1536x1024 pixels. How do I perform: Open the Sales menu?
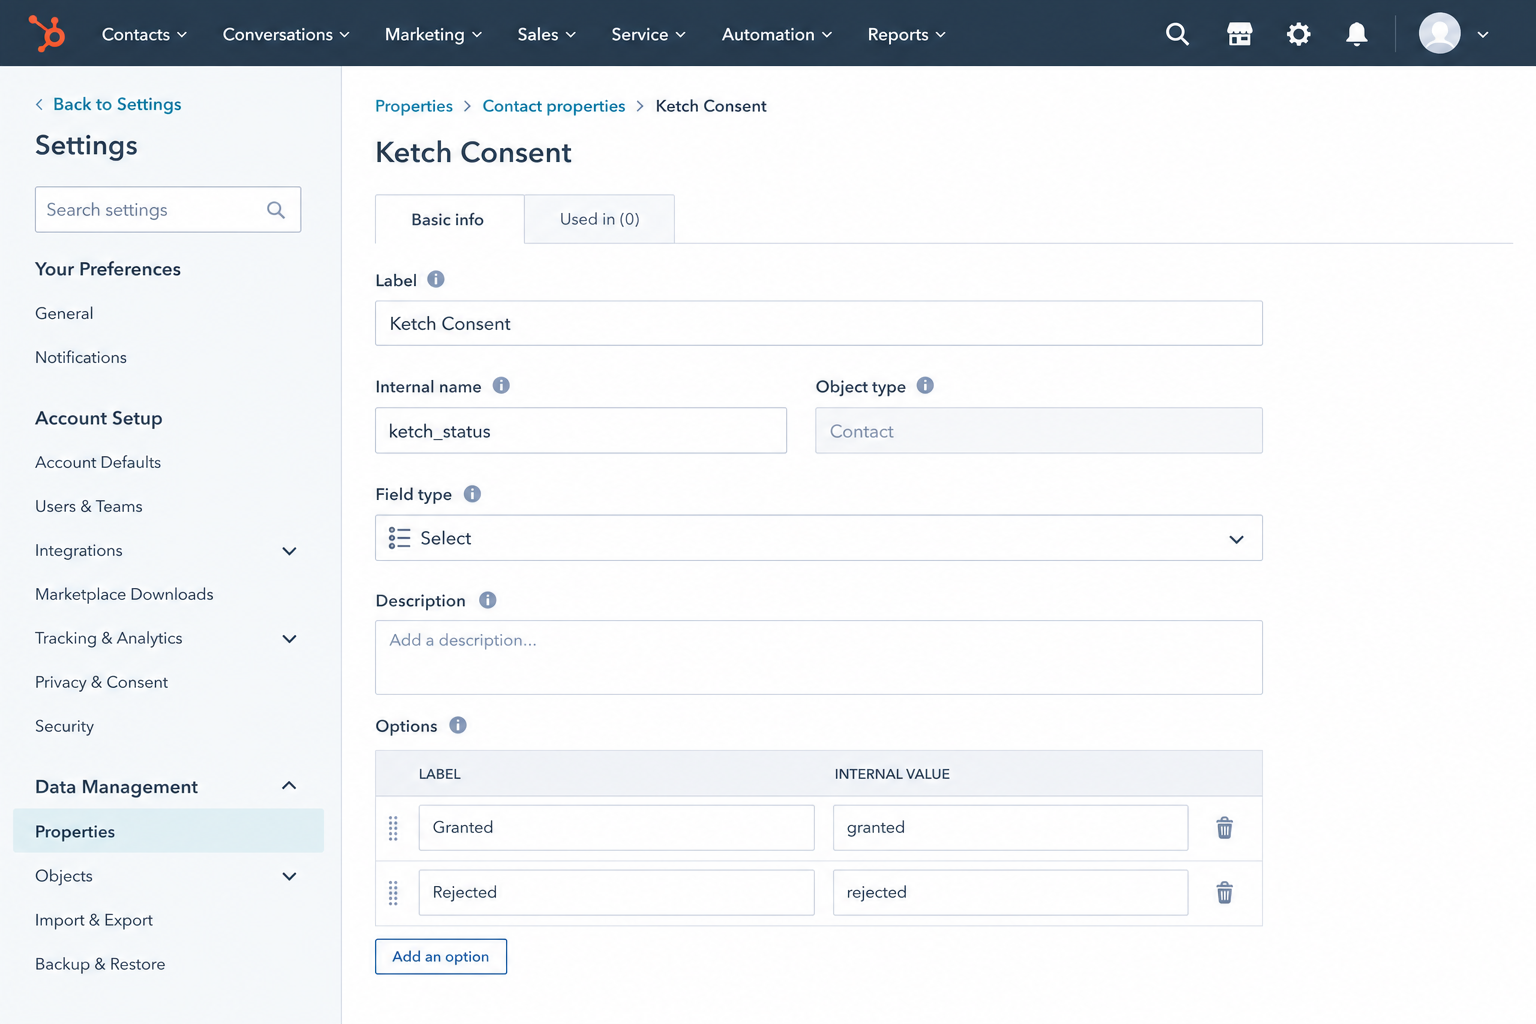547,34
